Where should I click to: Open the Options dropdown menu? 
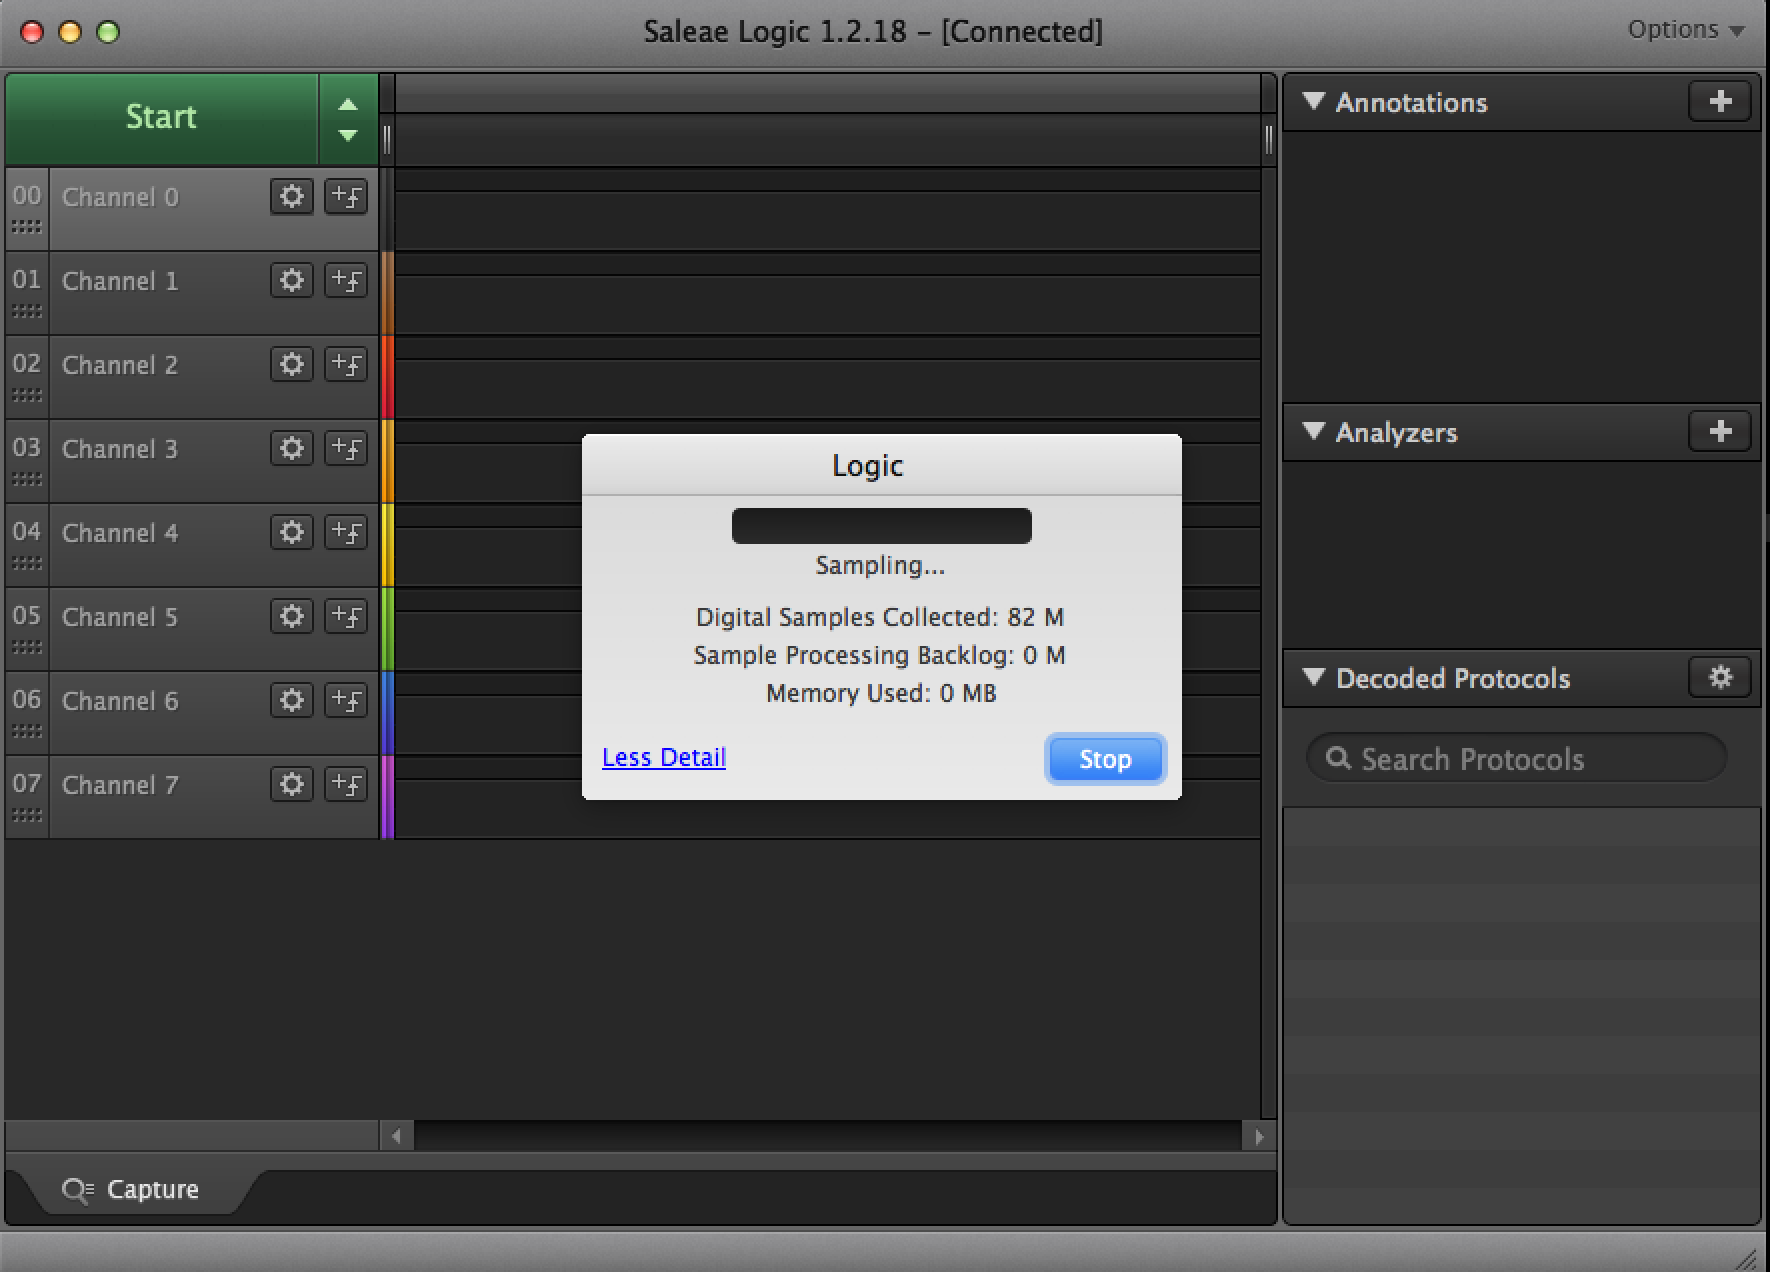point(1685,30)
